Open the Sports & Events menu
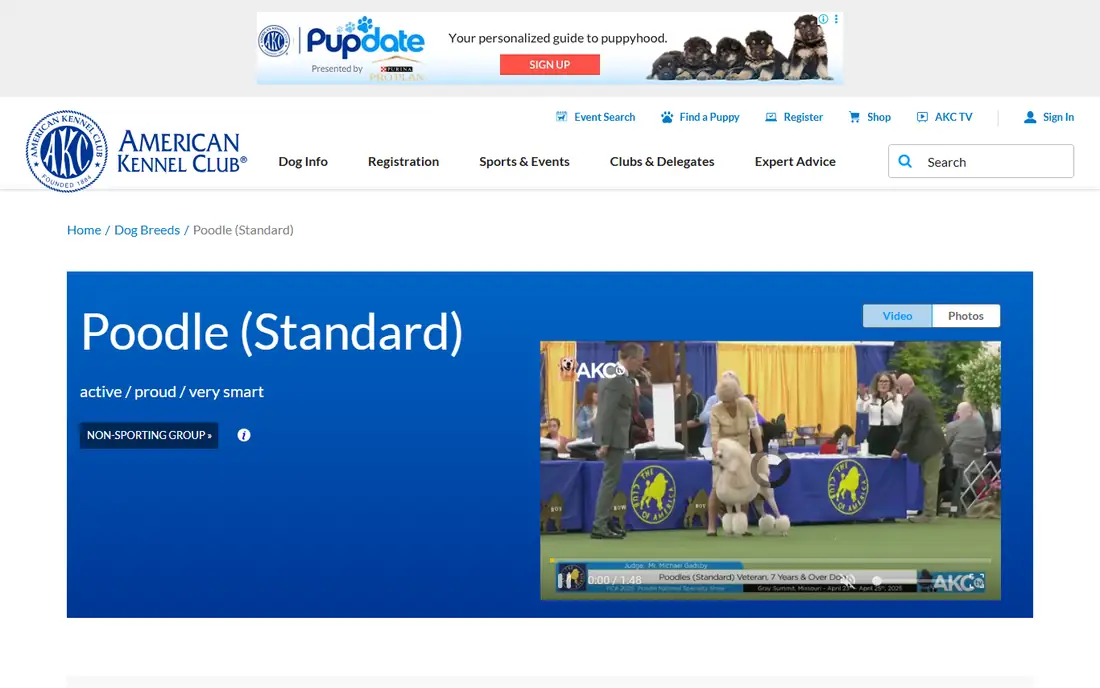The width and height of the screenshot is (1100, 688). [x=524, y=161]
